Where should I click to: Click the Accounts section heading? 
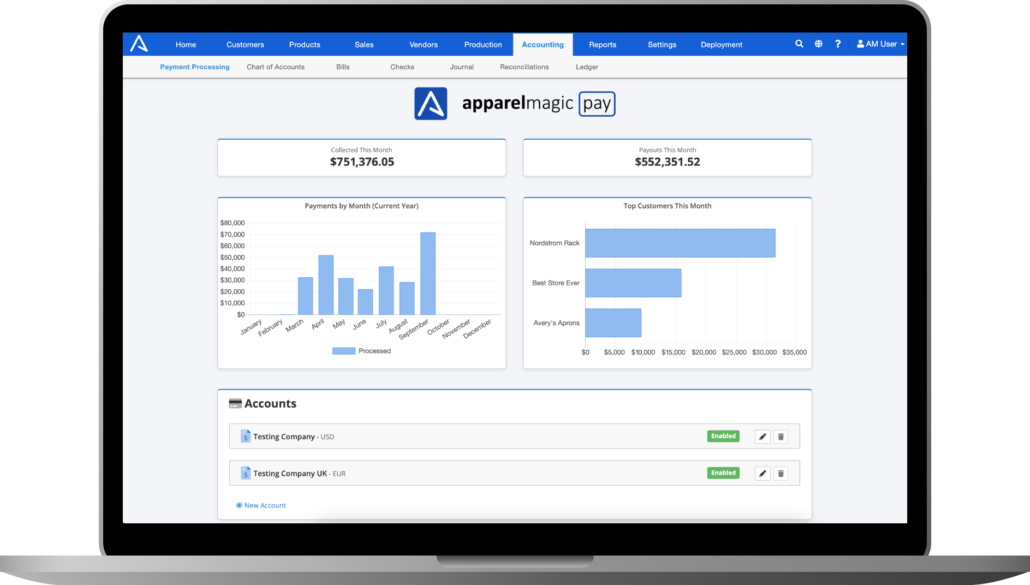270,404
